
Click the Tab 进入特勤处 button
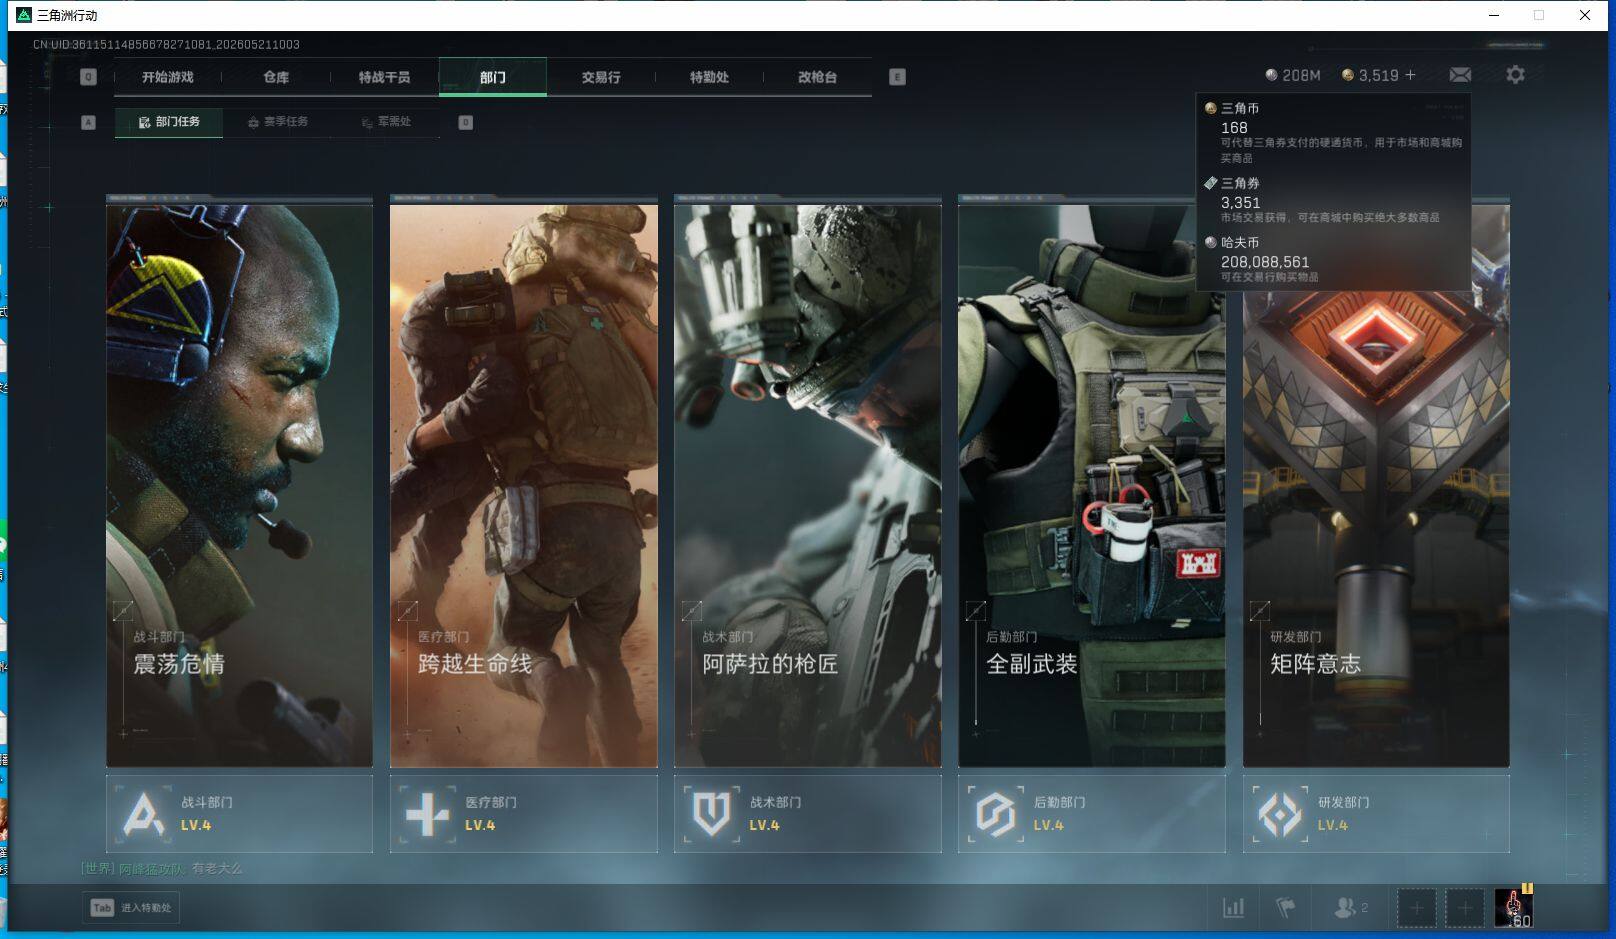point(131,908)
